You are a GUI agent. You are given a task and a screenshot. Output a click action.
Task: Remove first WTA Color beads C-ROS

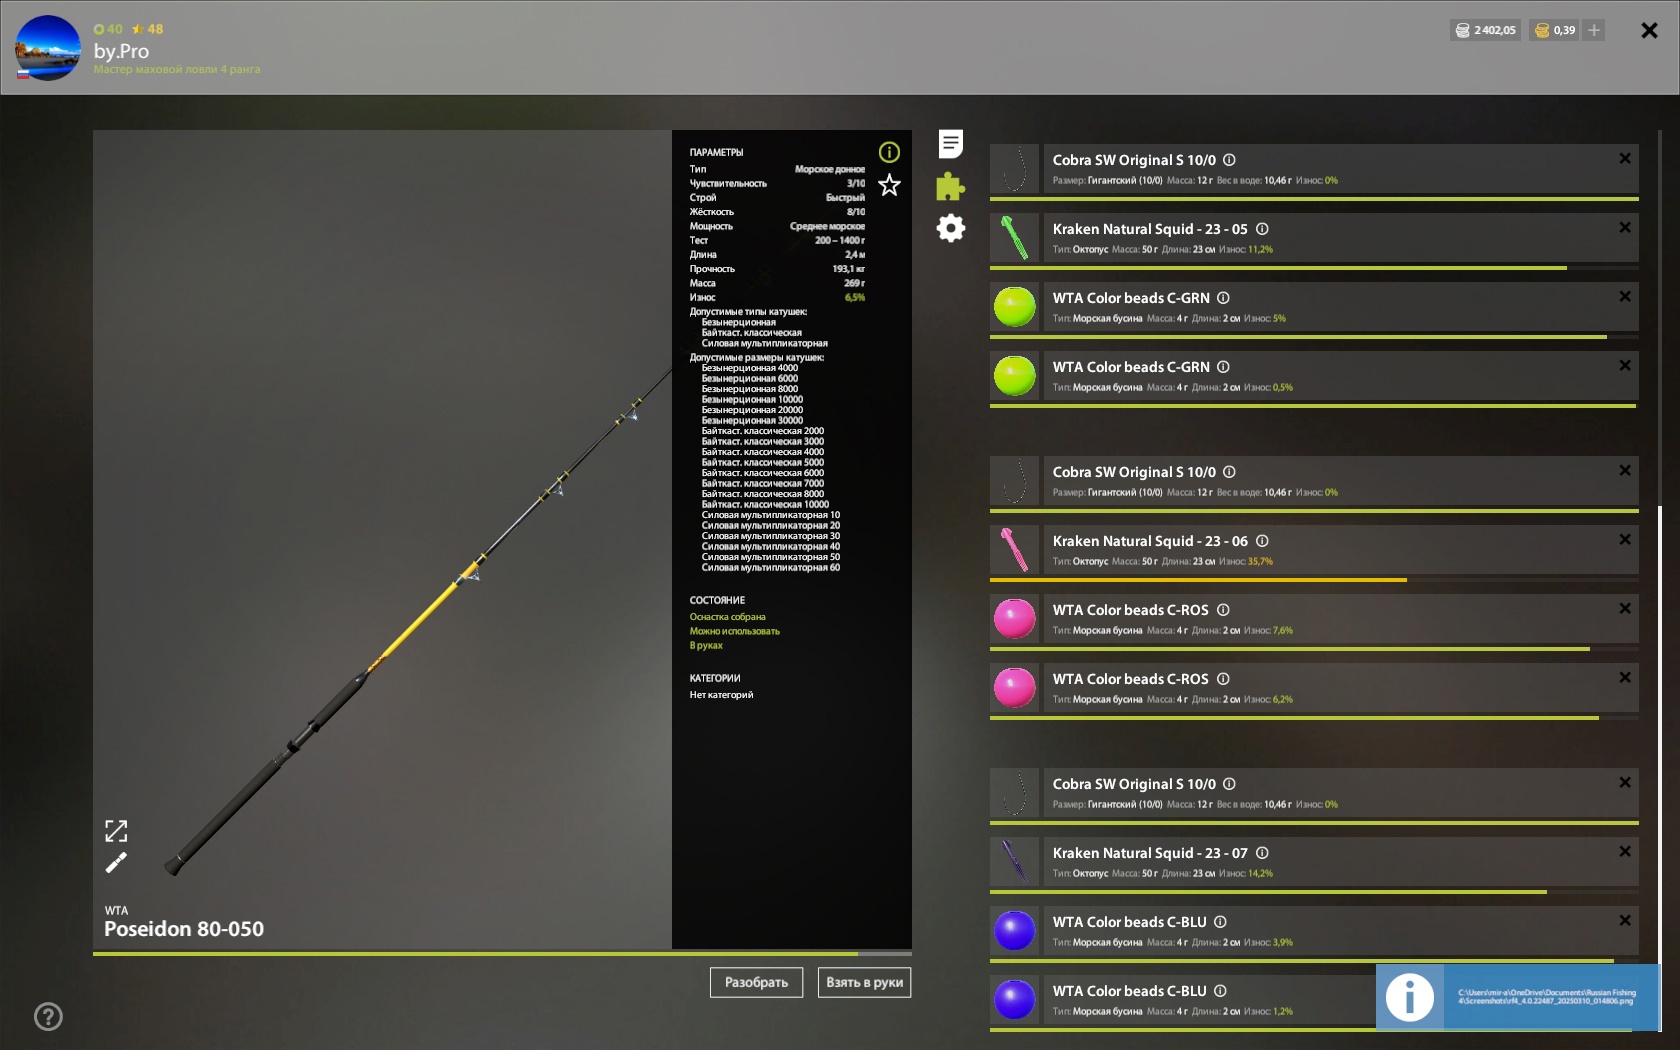[x=1625, y=608]
